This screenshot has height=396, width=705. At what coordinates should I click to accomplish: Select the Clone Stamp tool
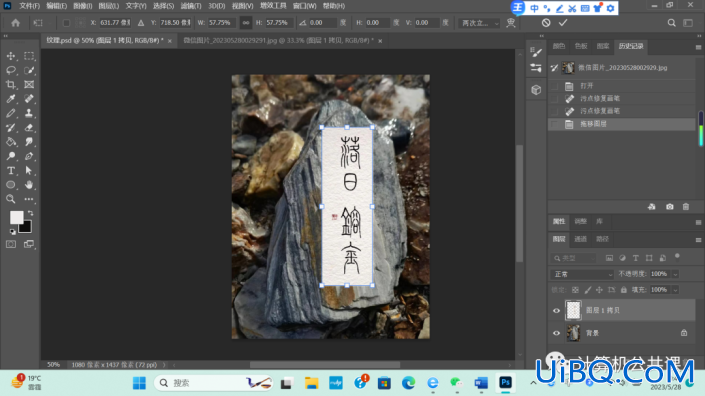(29, 113)
